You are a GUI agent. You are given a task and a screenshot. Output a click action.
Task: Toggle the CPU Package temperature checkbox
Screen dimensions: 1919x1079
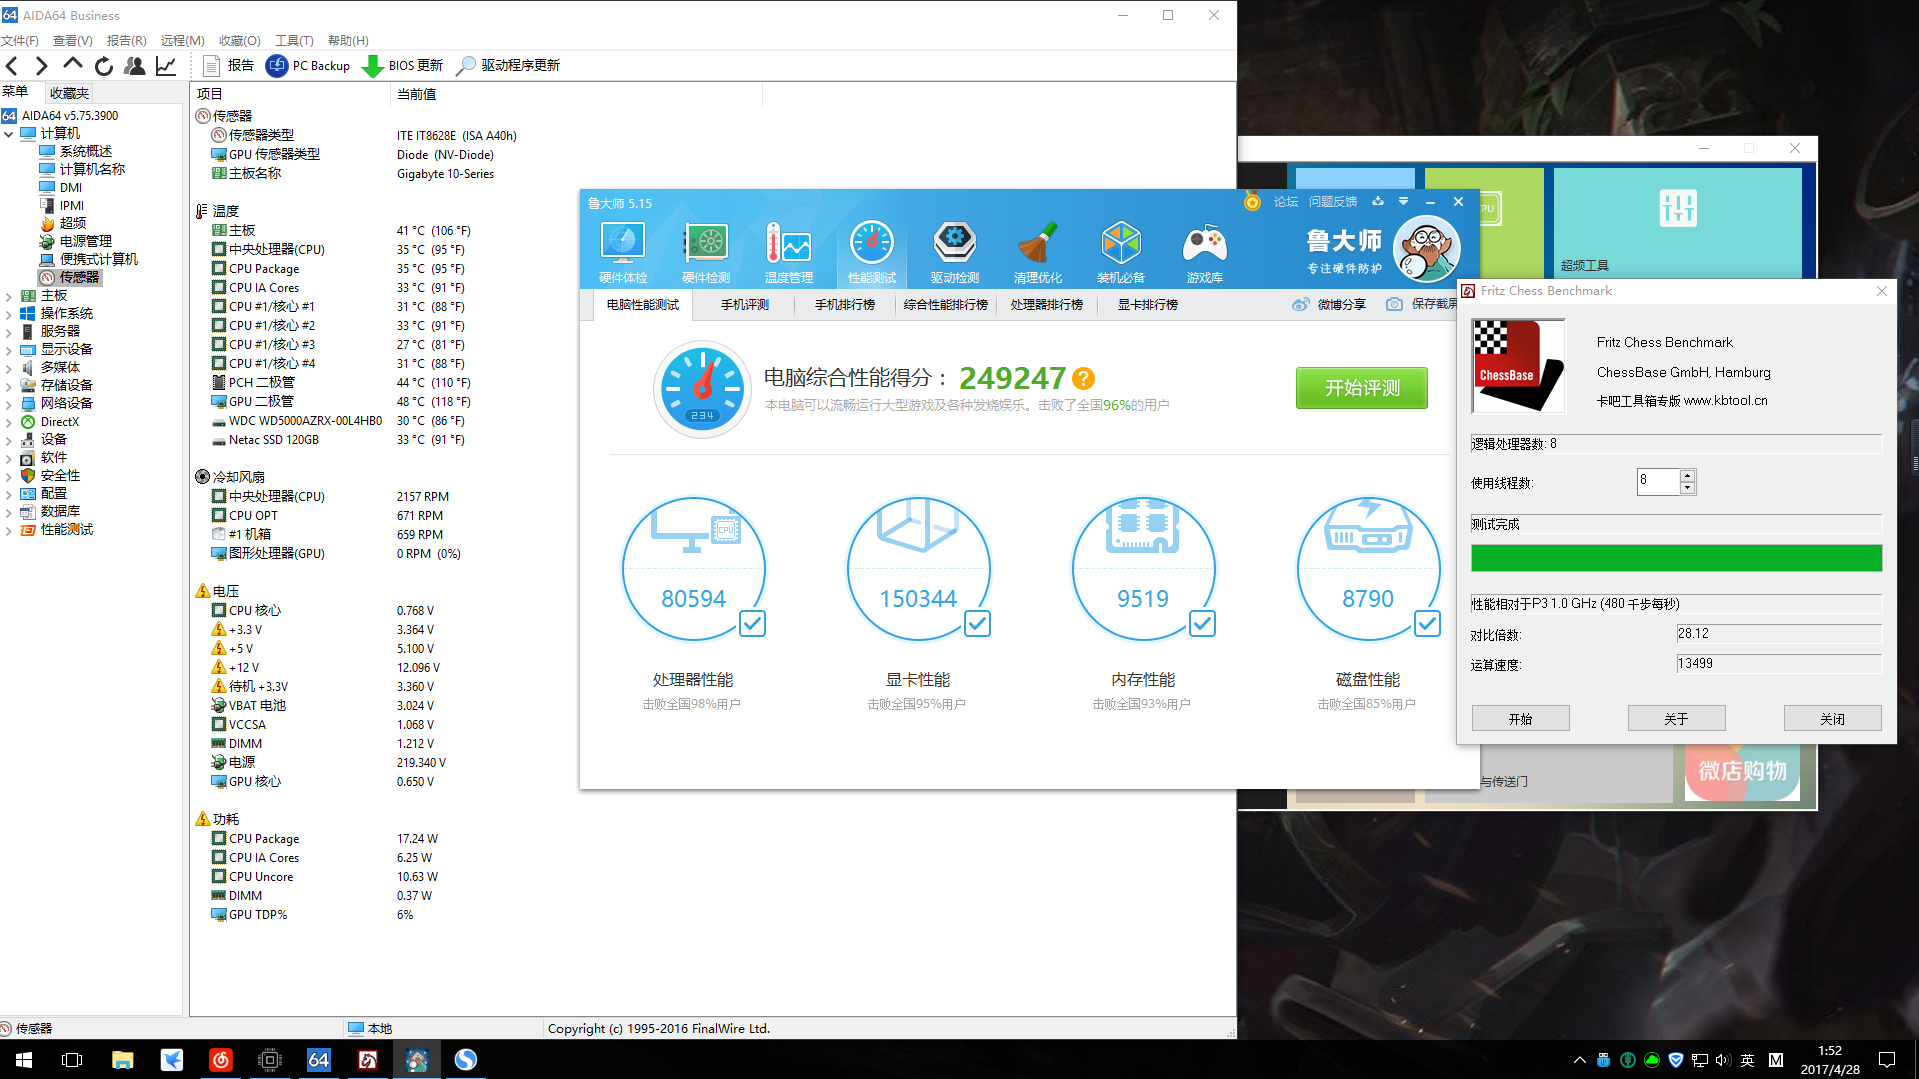coord(218,269)
